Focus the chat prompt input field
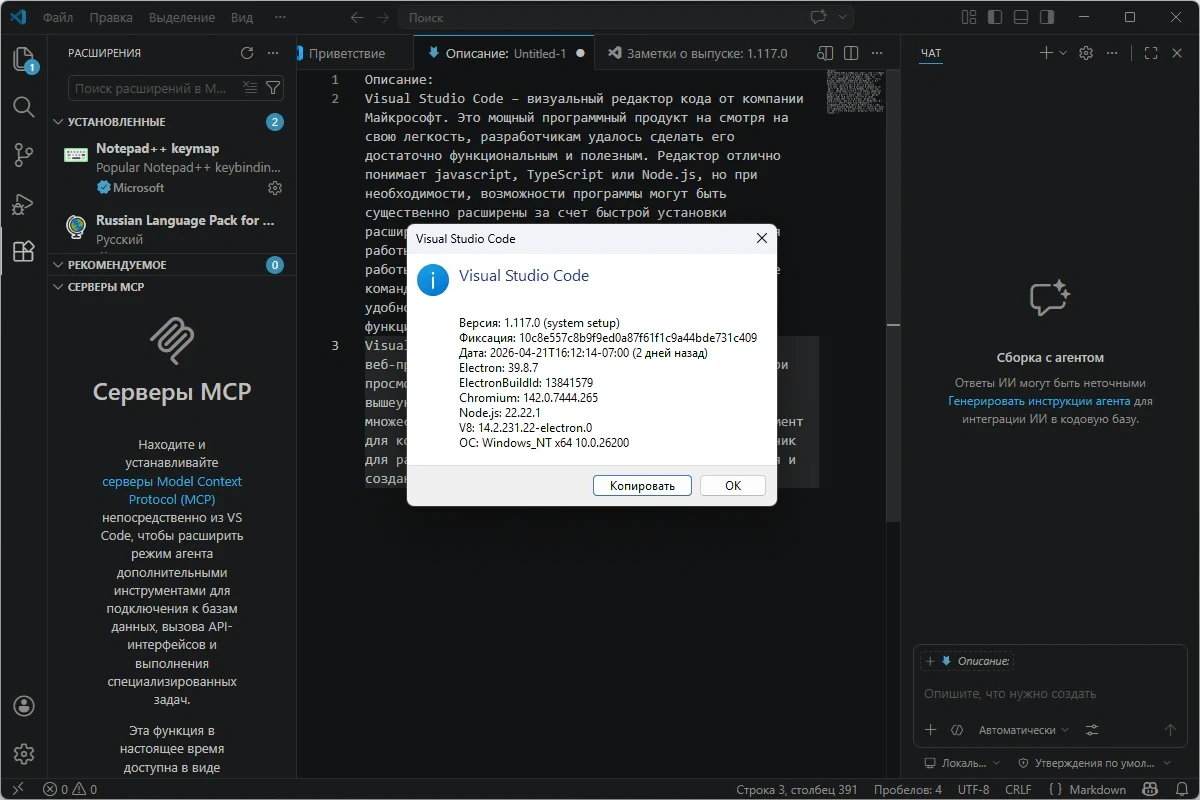The height and width of the screenshot is (800, 1200). [1050, 693]
